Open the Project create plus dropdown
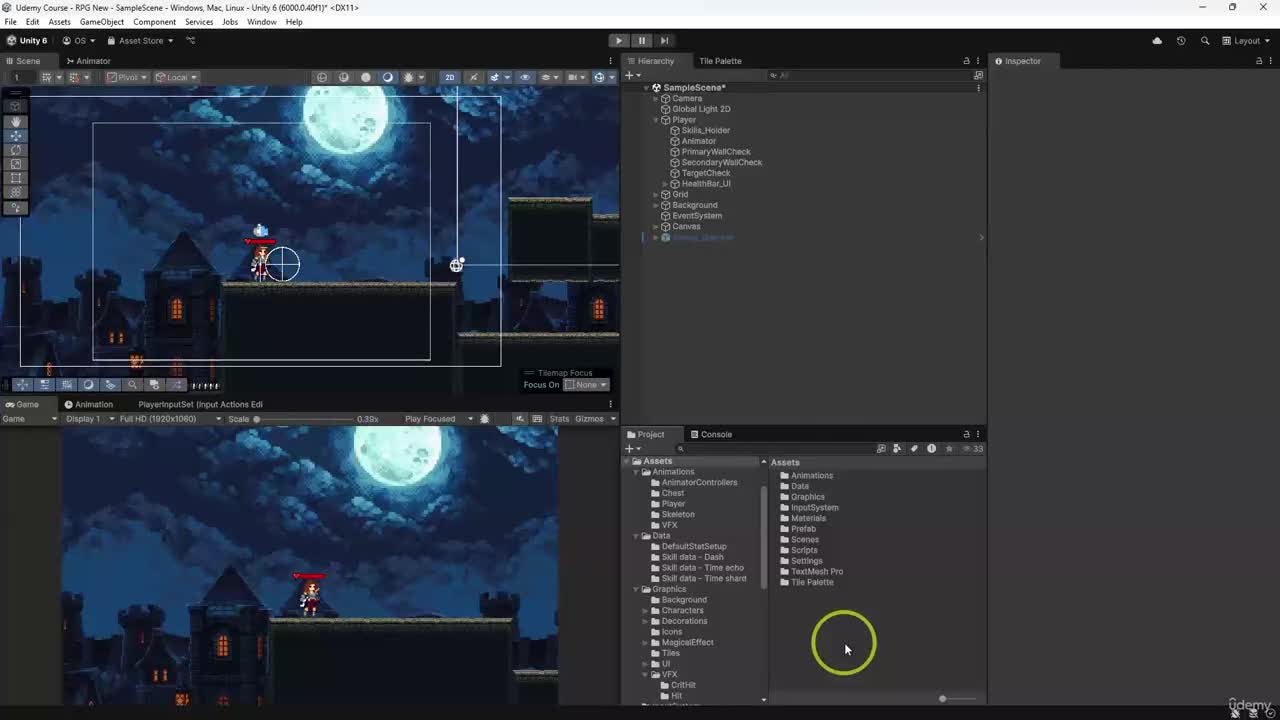Screen dimensions: 1280x720 coord(632,449)
